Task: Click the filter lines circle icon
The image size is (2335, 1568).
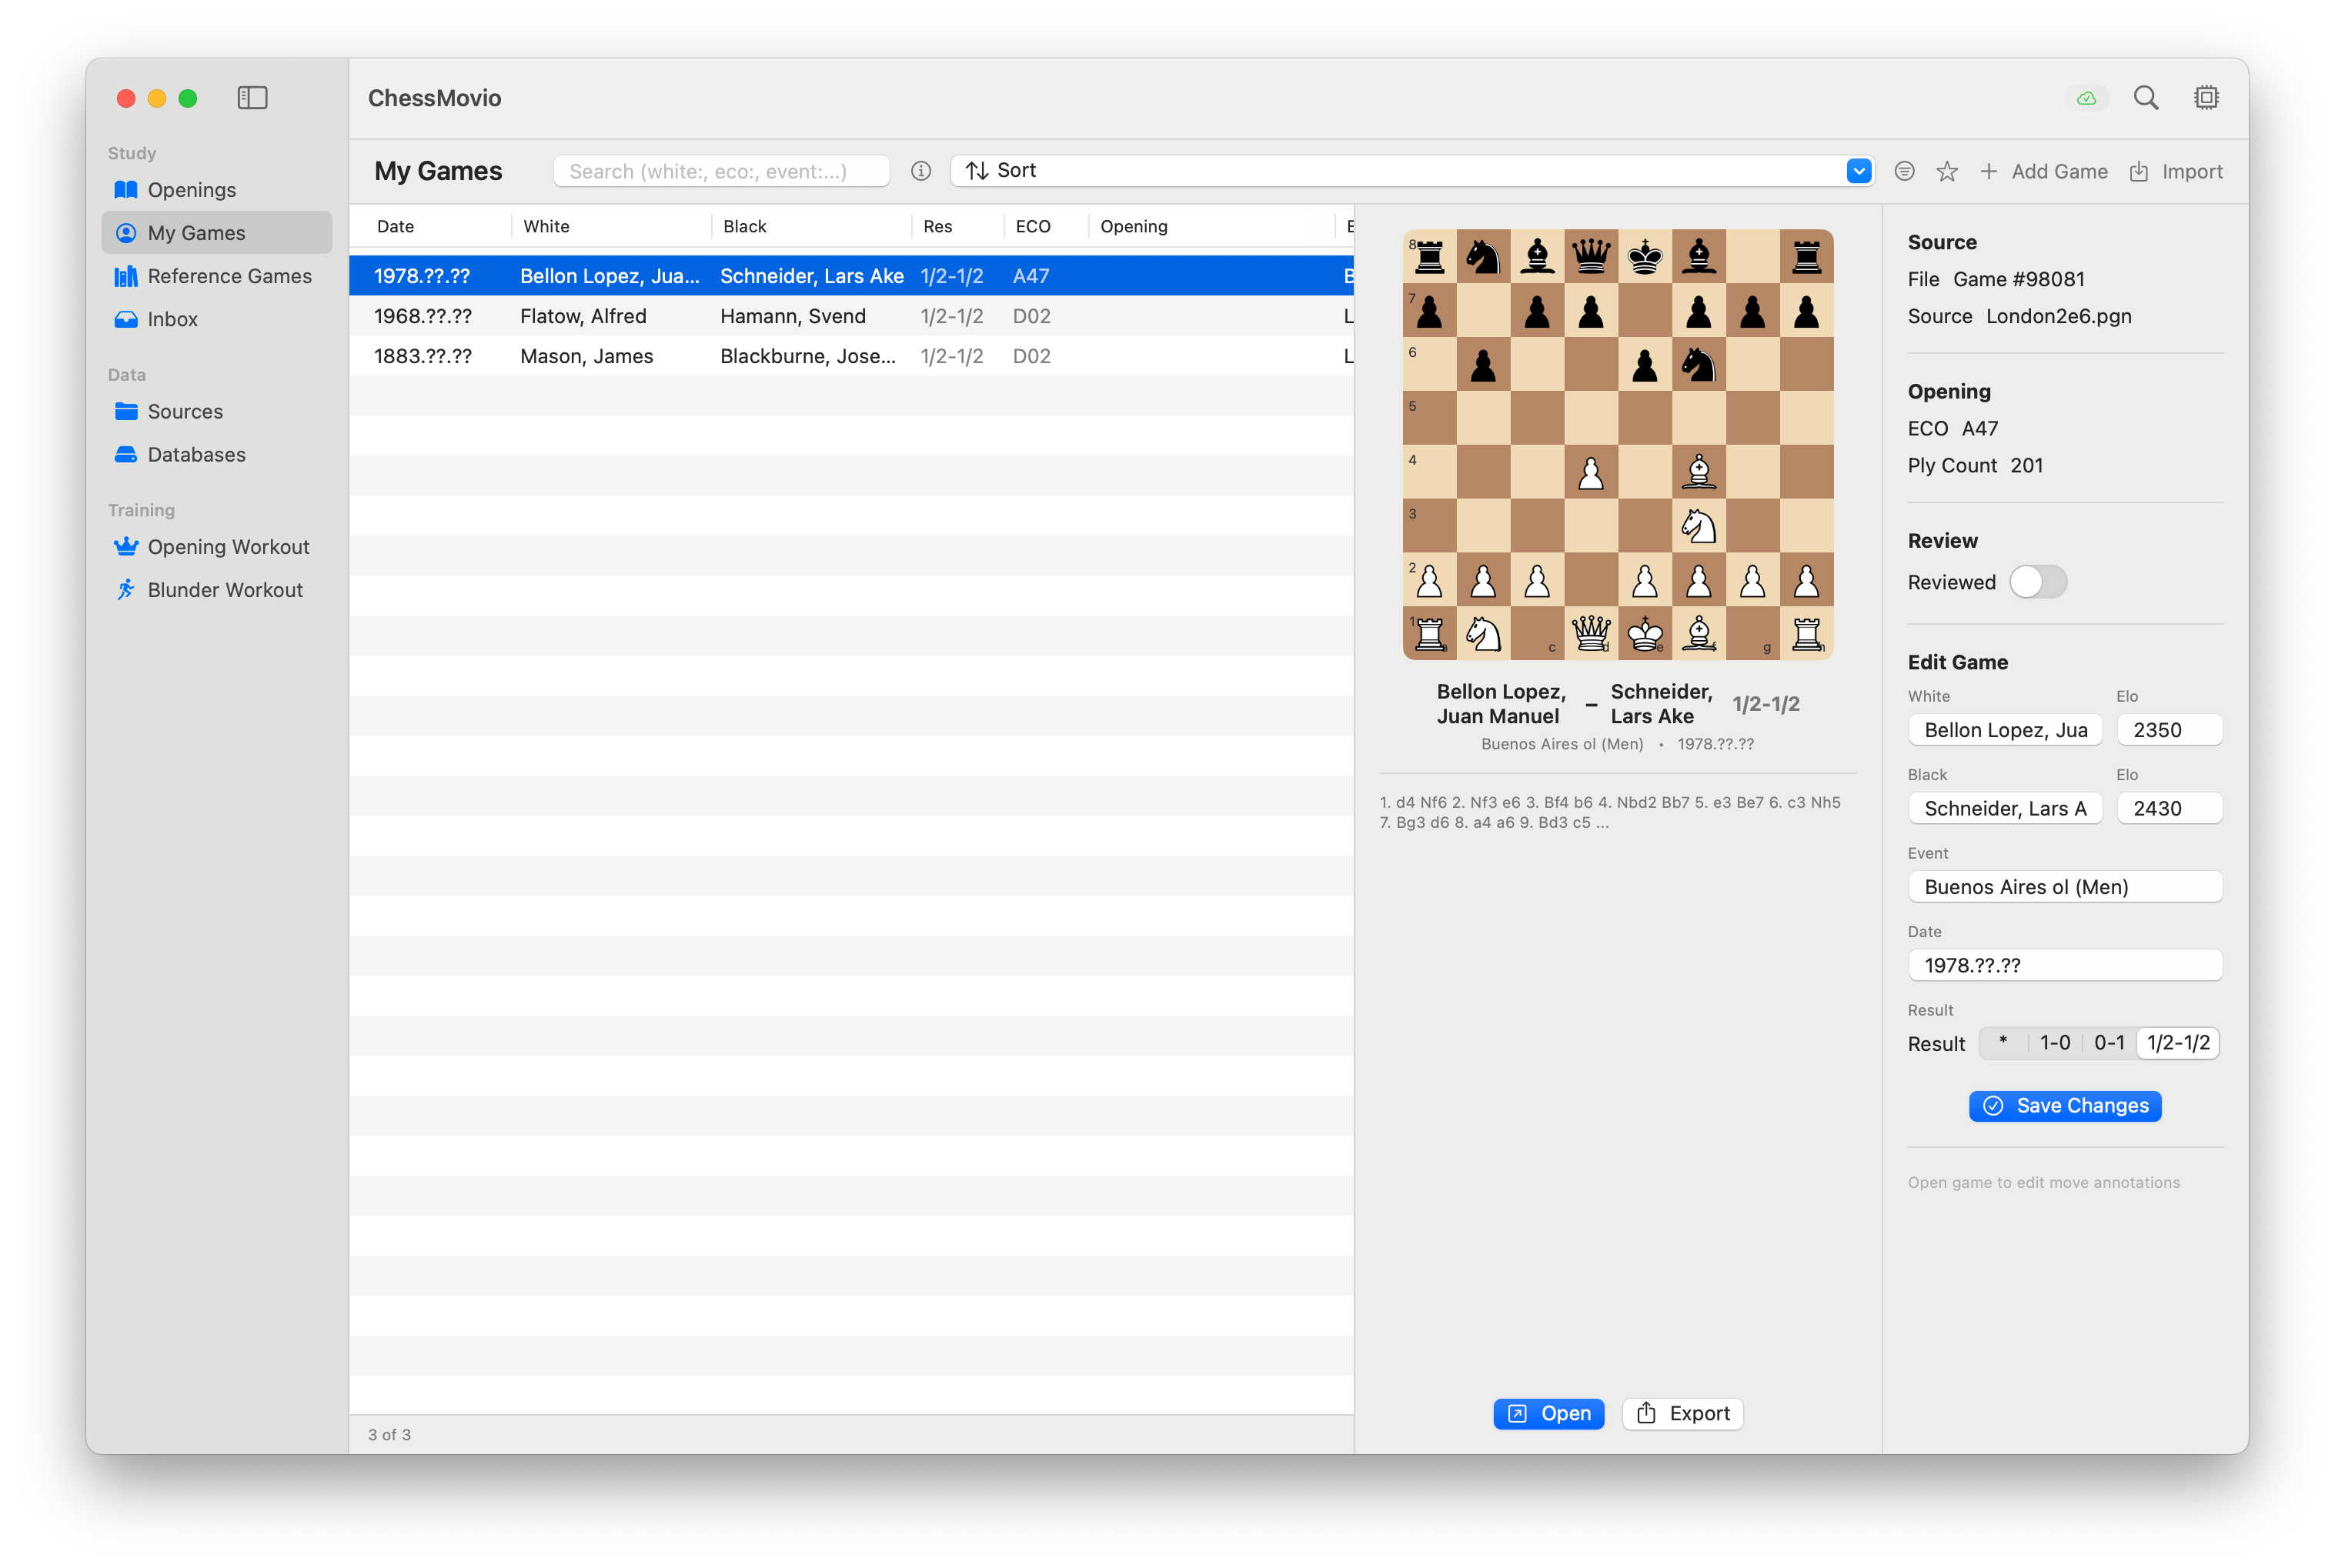Action: (x=1904, y=171)
